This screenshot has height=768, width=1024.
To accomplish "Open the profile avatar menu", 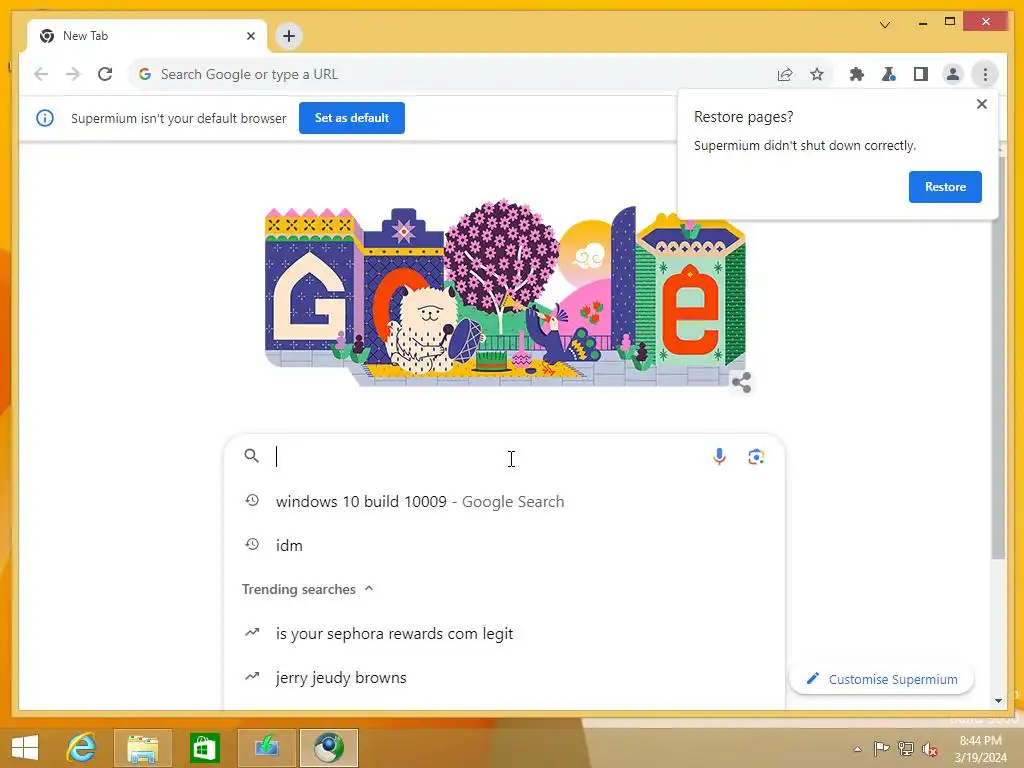I will pos(953,74).
